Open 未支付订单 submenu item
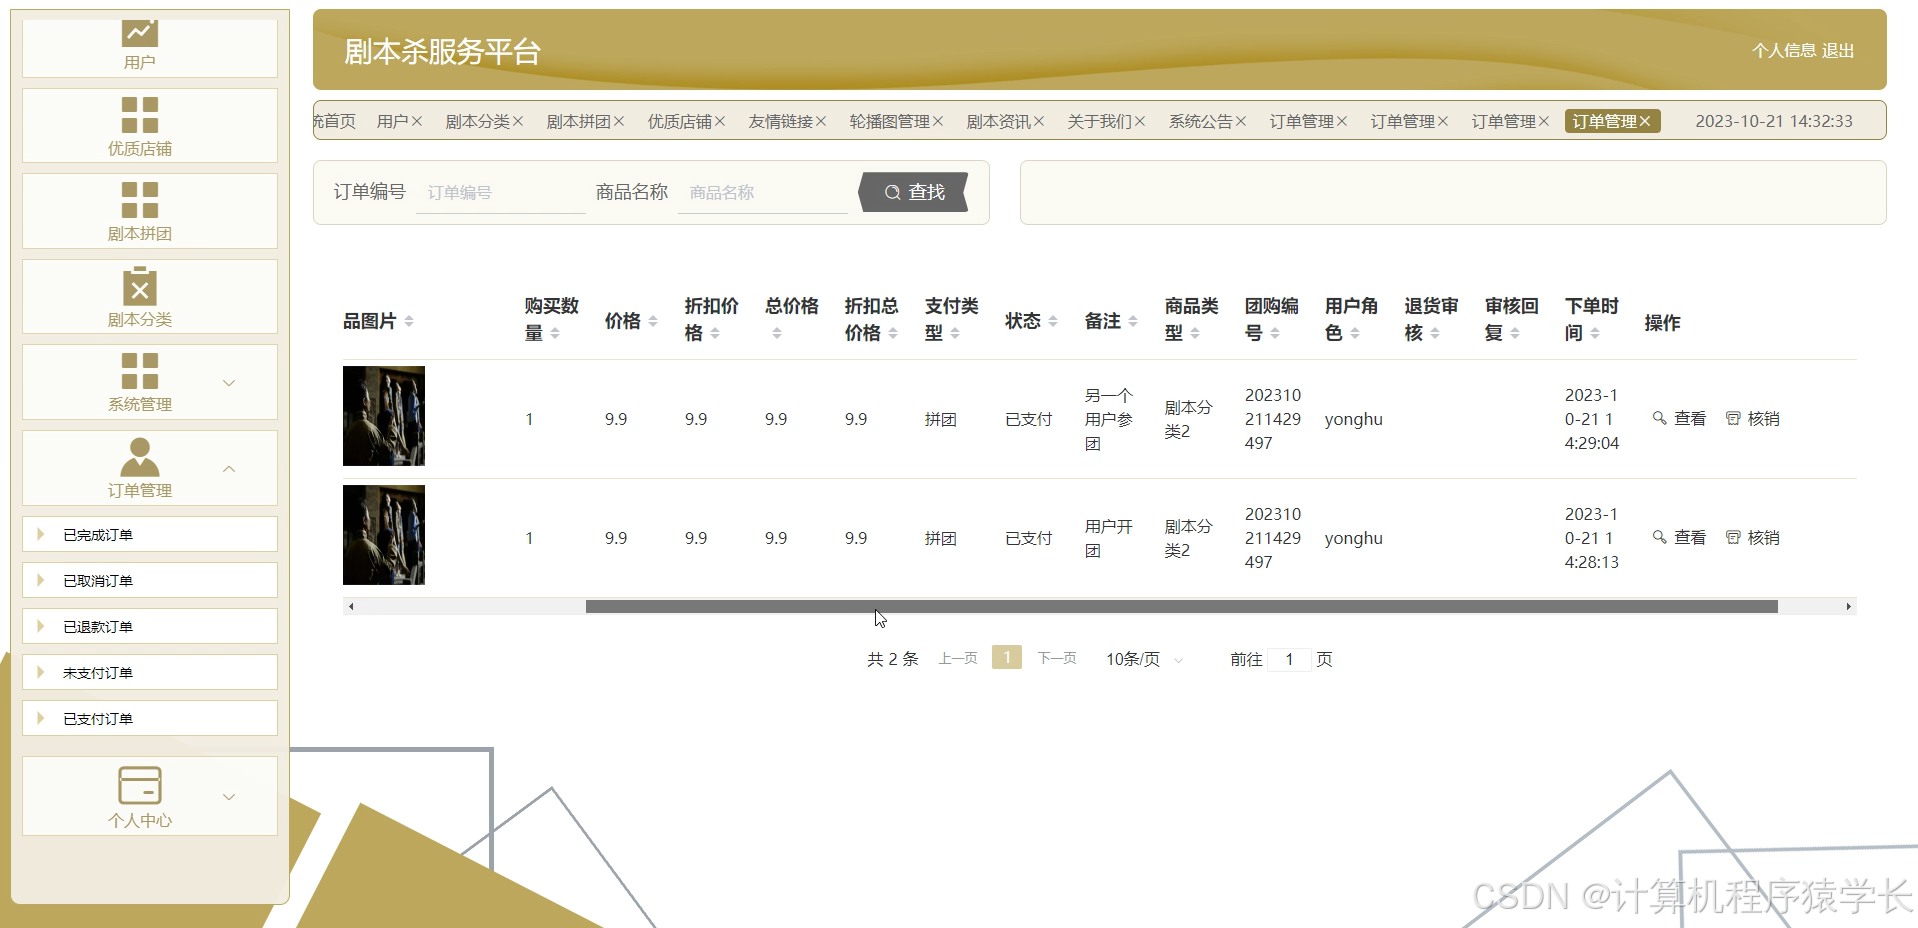The height and width of the screenshot is (928, 1918). [x=150, y=673]
